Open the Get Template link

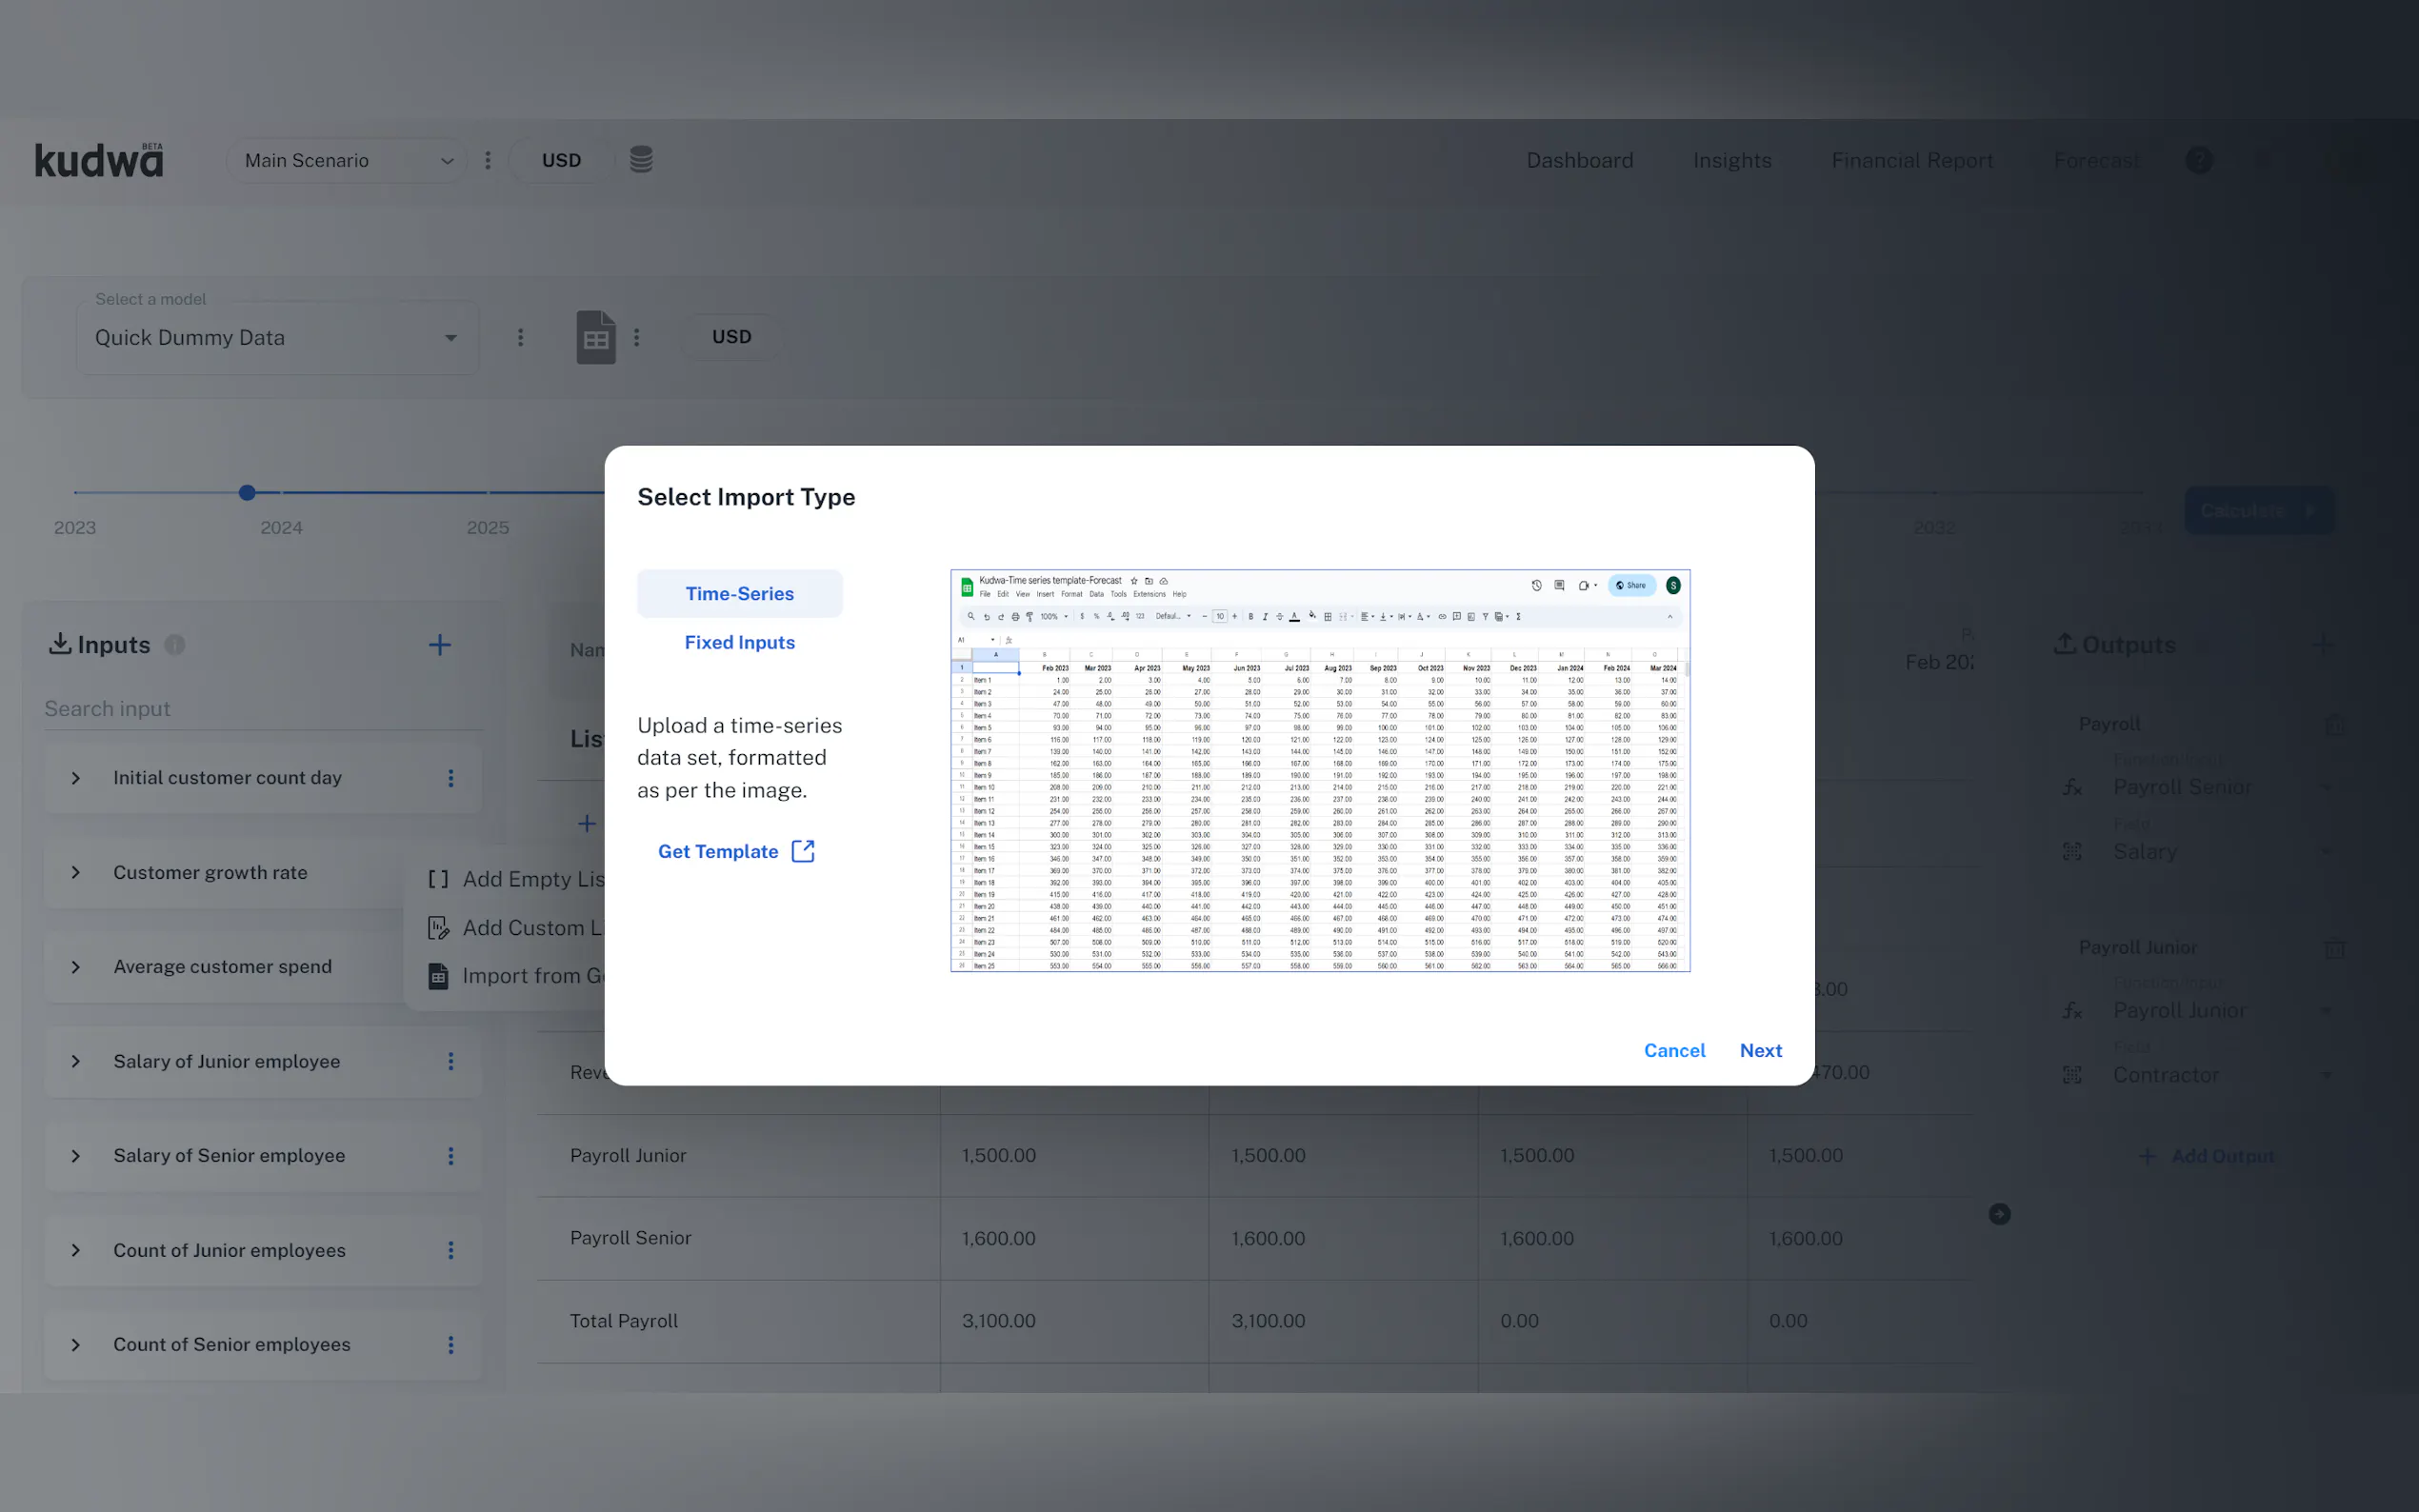coord(736,851)
